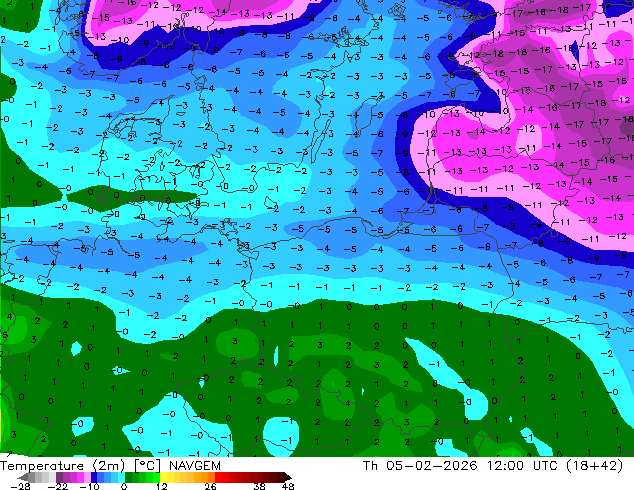634x490 pixels.
Task: Click the bright red swatch above the 26 label
Action: pos(218,477)
